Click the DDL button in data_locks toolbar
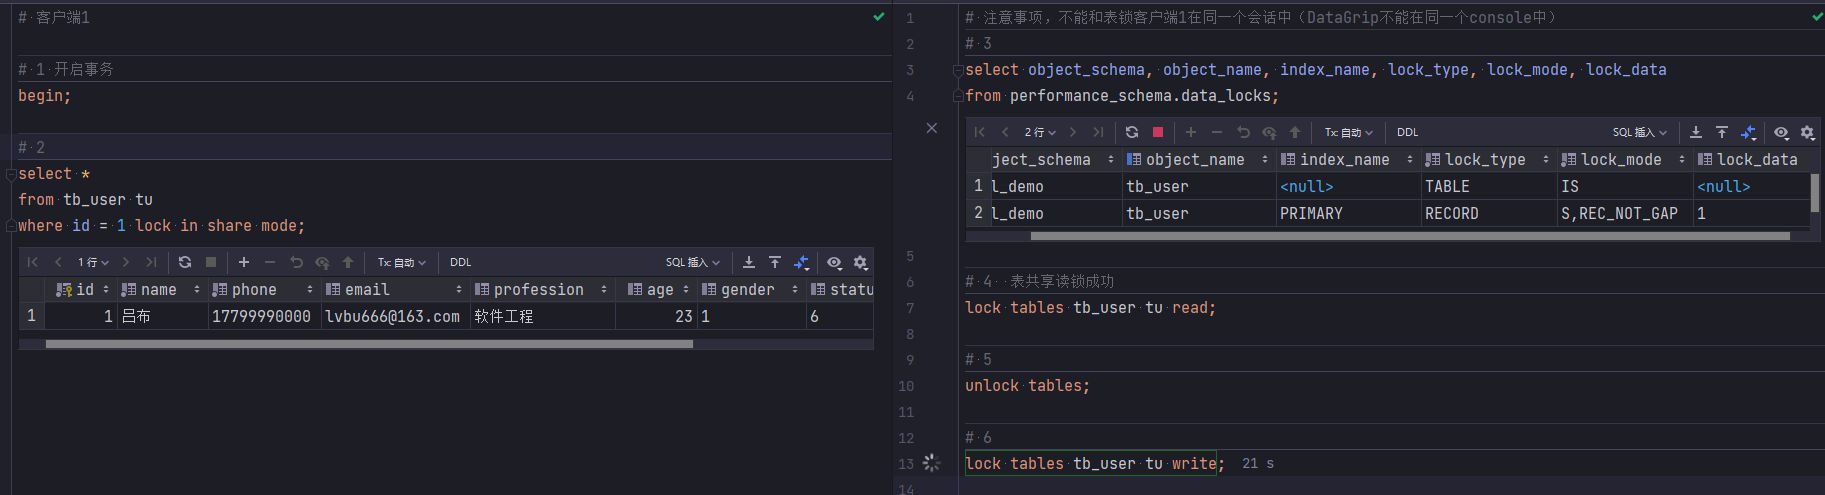 (1407, 132)
